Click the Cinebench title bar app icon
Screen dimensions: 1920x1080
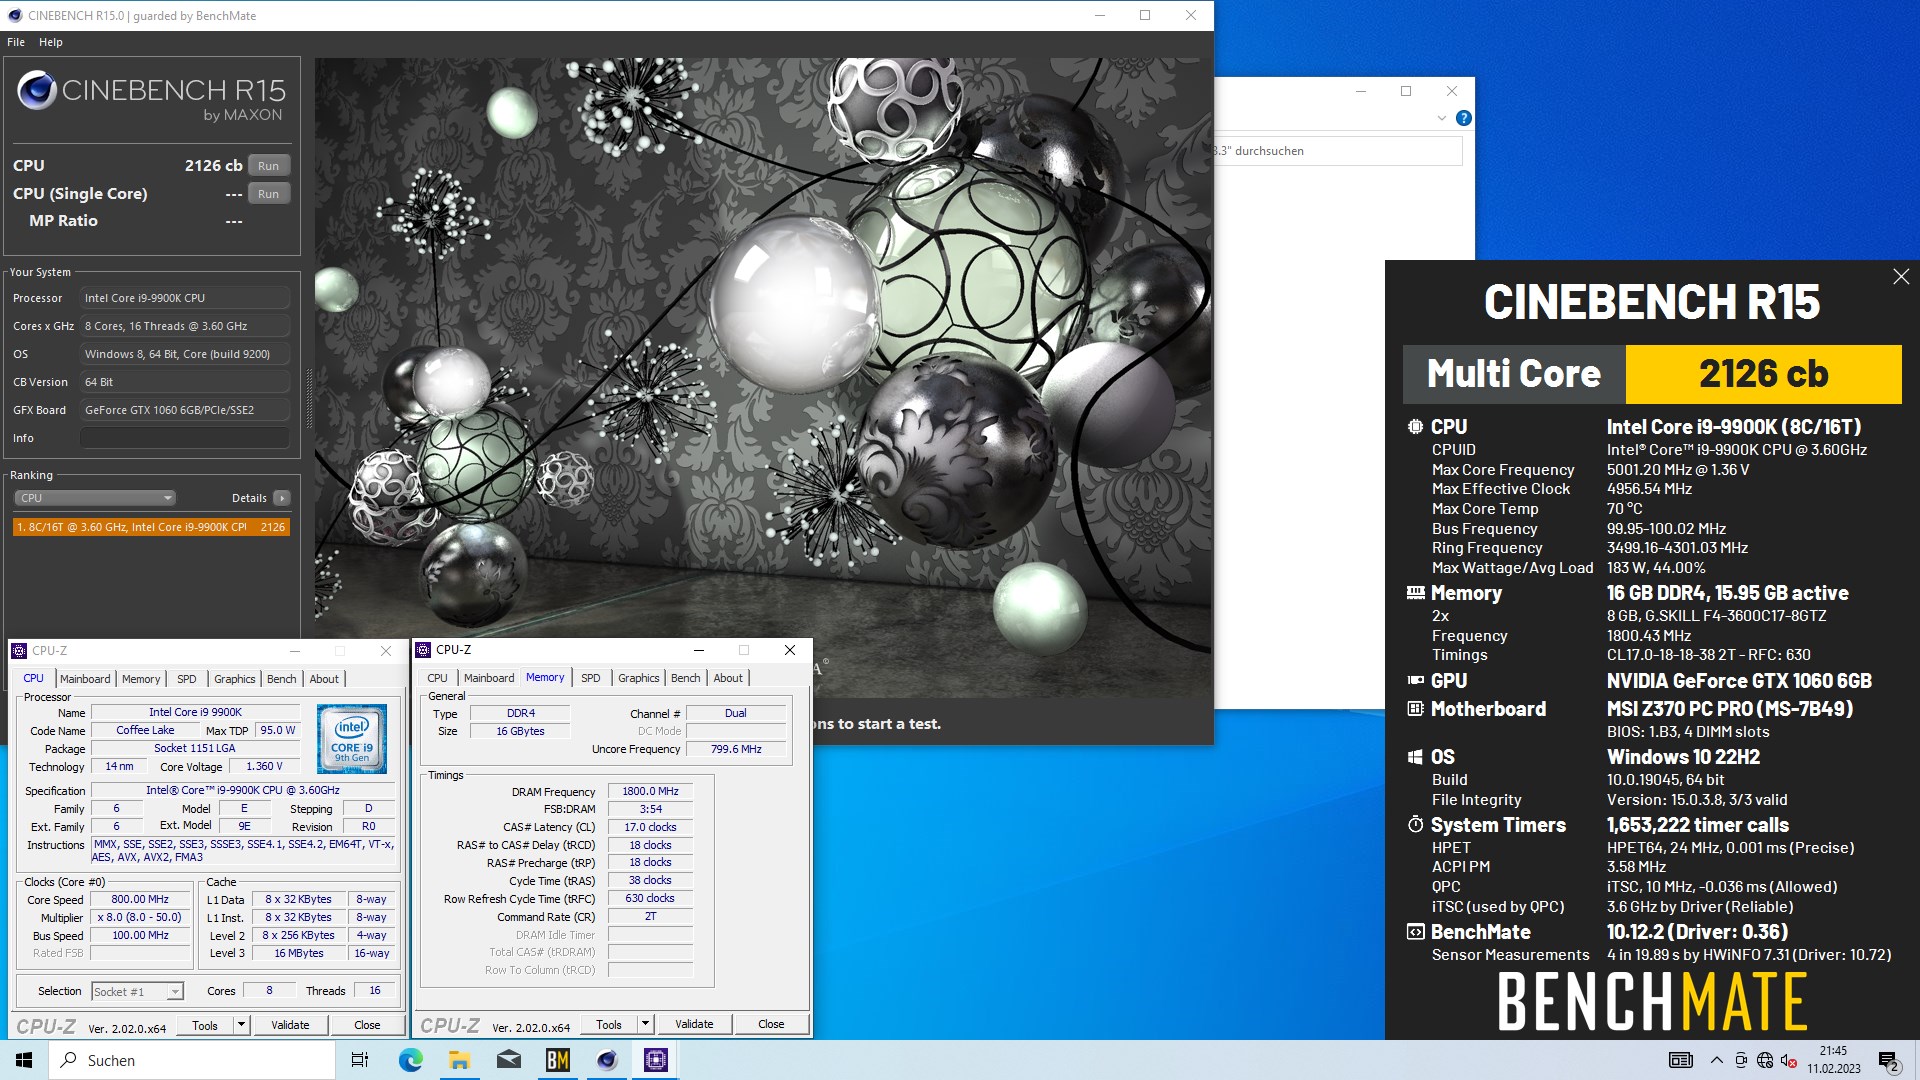click(x=14, y=15)
